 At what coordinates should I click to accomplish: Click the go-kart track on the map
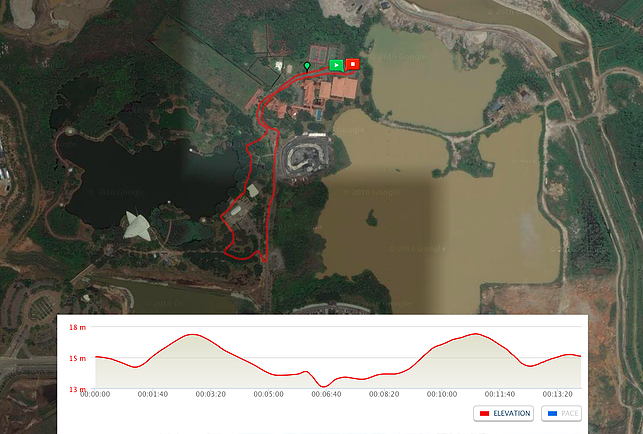pyautogui.click(x=304, y=156)
